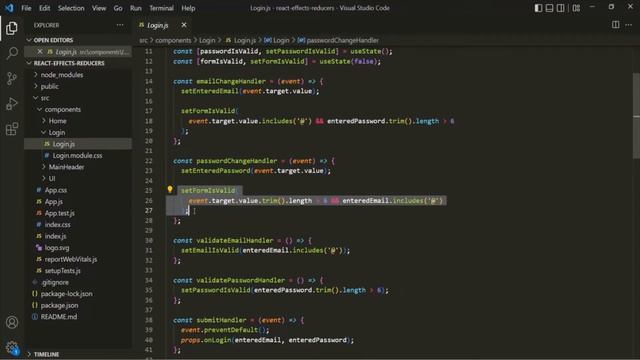This screenshot has width=640, height=360.
Task: Open the Edit menu
Action: 44,8
